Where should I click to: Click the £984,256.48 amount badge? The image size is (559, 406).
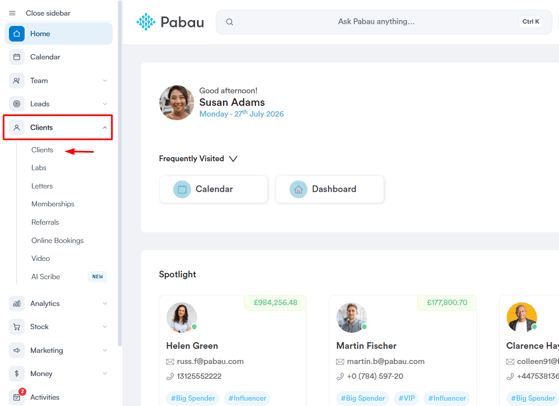point(275,303)
